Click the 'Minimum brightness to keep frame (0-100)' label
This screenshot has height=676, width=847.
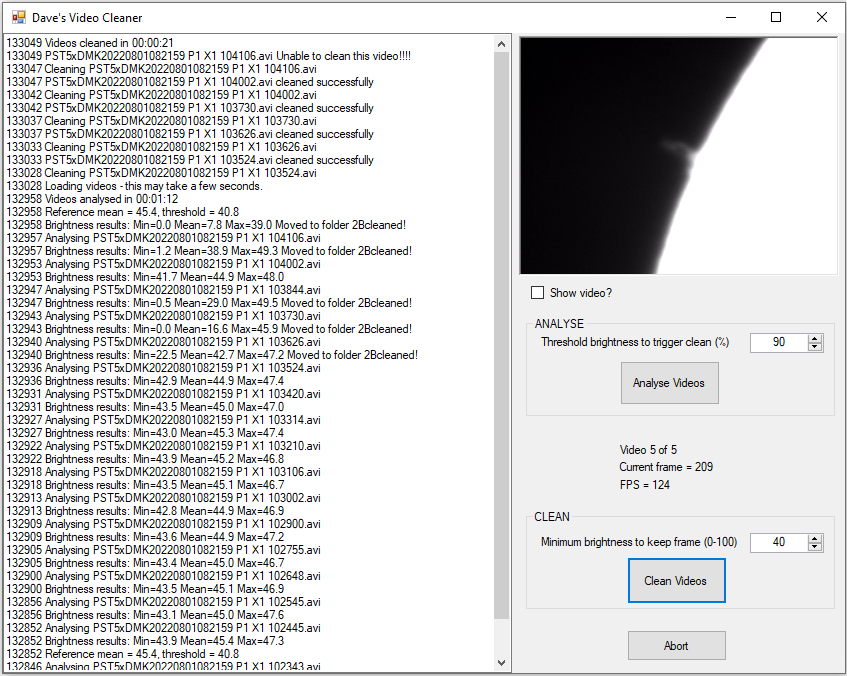tap(639, 542)
